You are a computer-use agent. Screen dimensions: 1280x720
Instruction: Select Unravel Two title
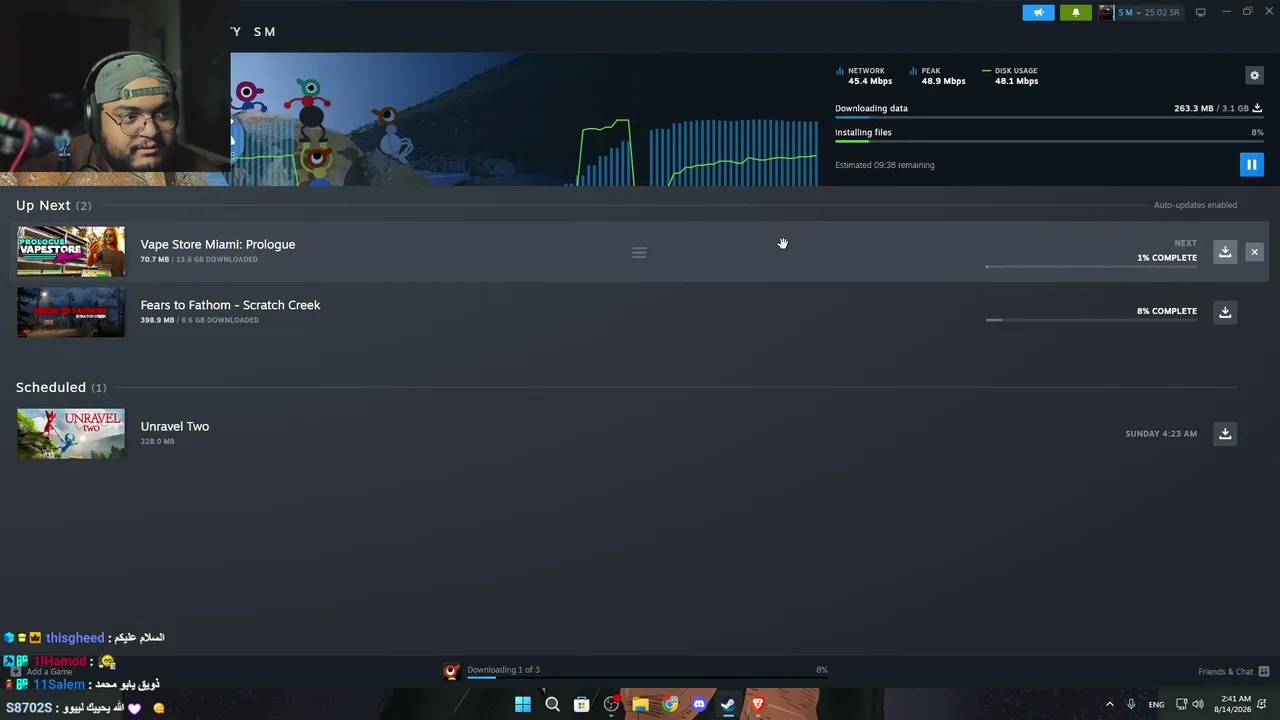click(175, 426)
